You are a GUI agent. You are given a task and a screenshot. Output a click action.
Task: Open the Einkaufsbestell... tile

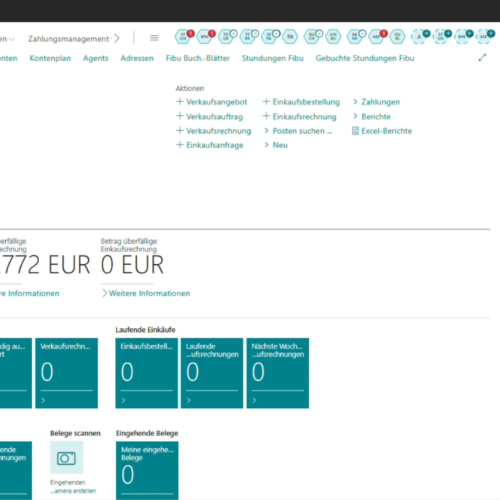click(x=147, y=373)
